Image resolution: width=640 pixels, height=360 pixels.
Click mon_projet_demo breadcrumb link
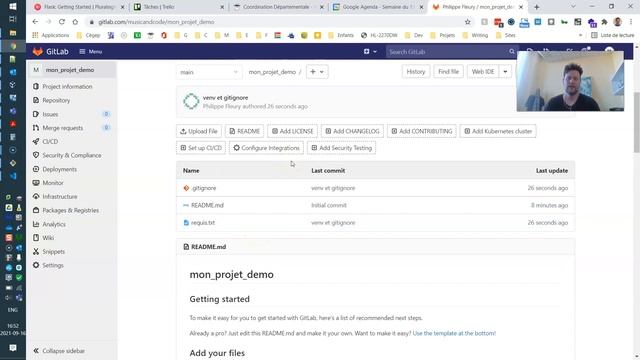pos(272,72)
